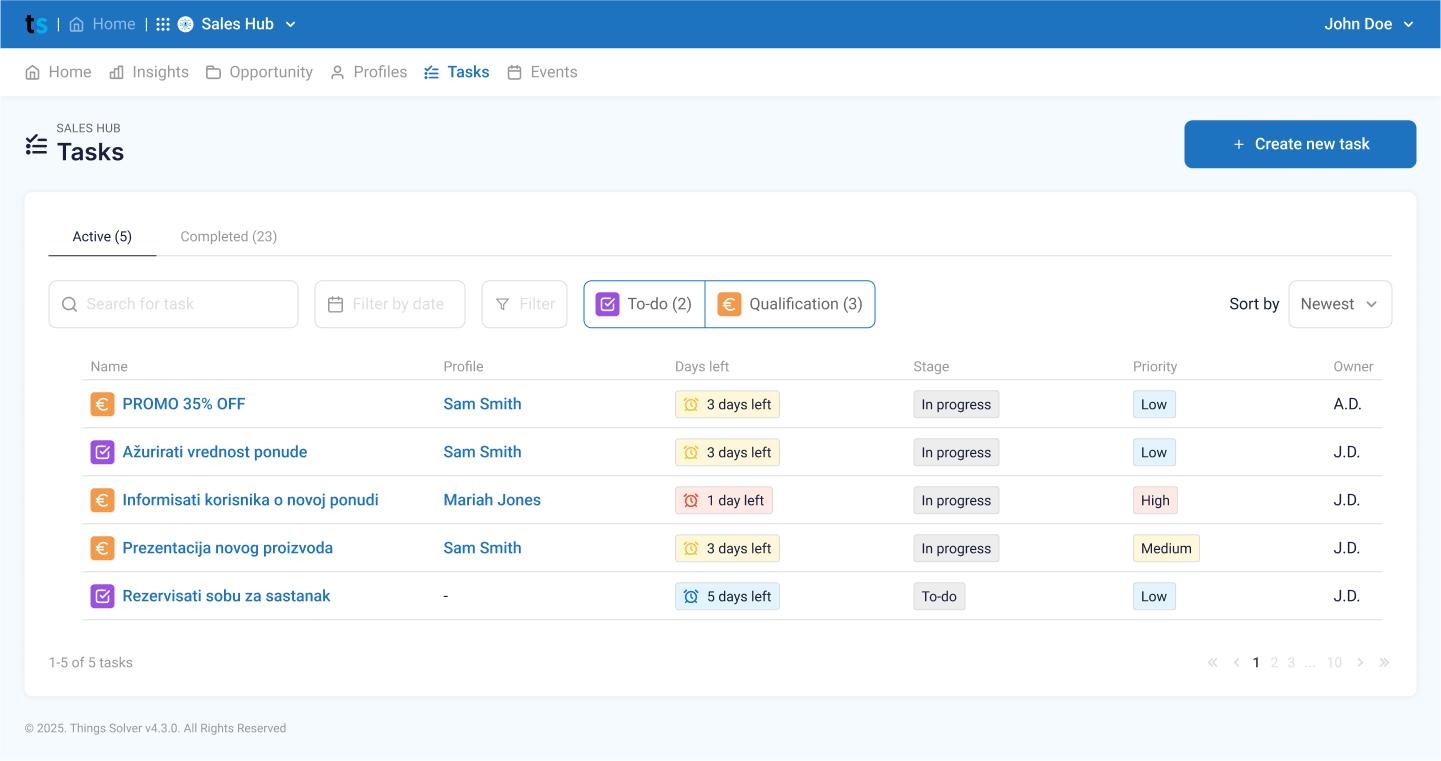Open the John Doe user menu
Screen dimensions: 1441x761
click(1369, 24)
